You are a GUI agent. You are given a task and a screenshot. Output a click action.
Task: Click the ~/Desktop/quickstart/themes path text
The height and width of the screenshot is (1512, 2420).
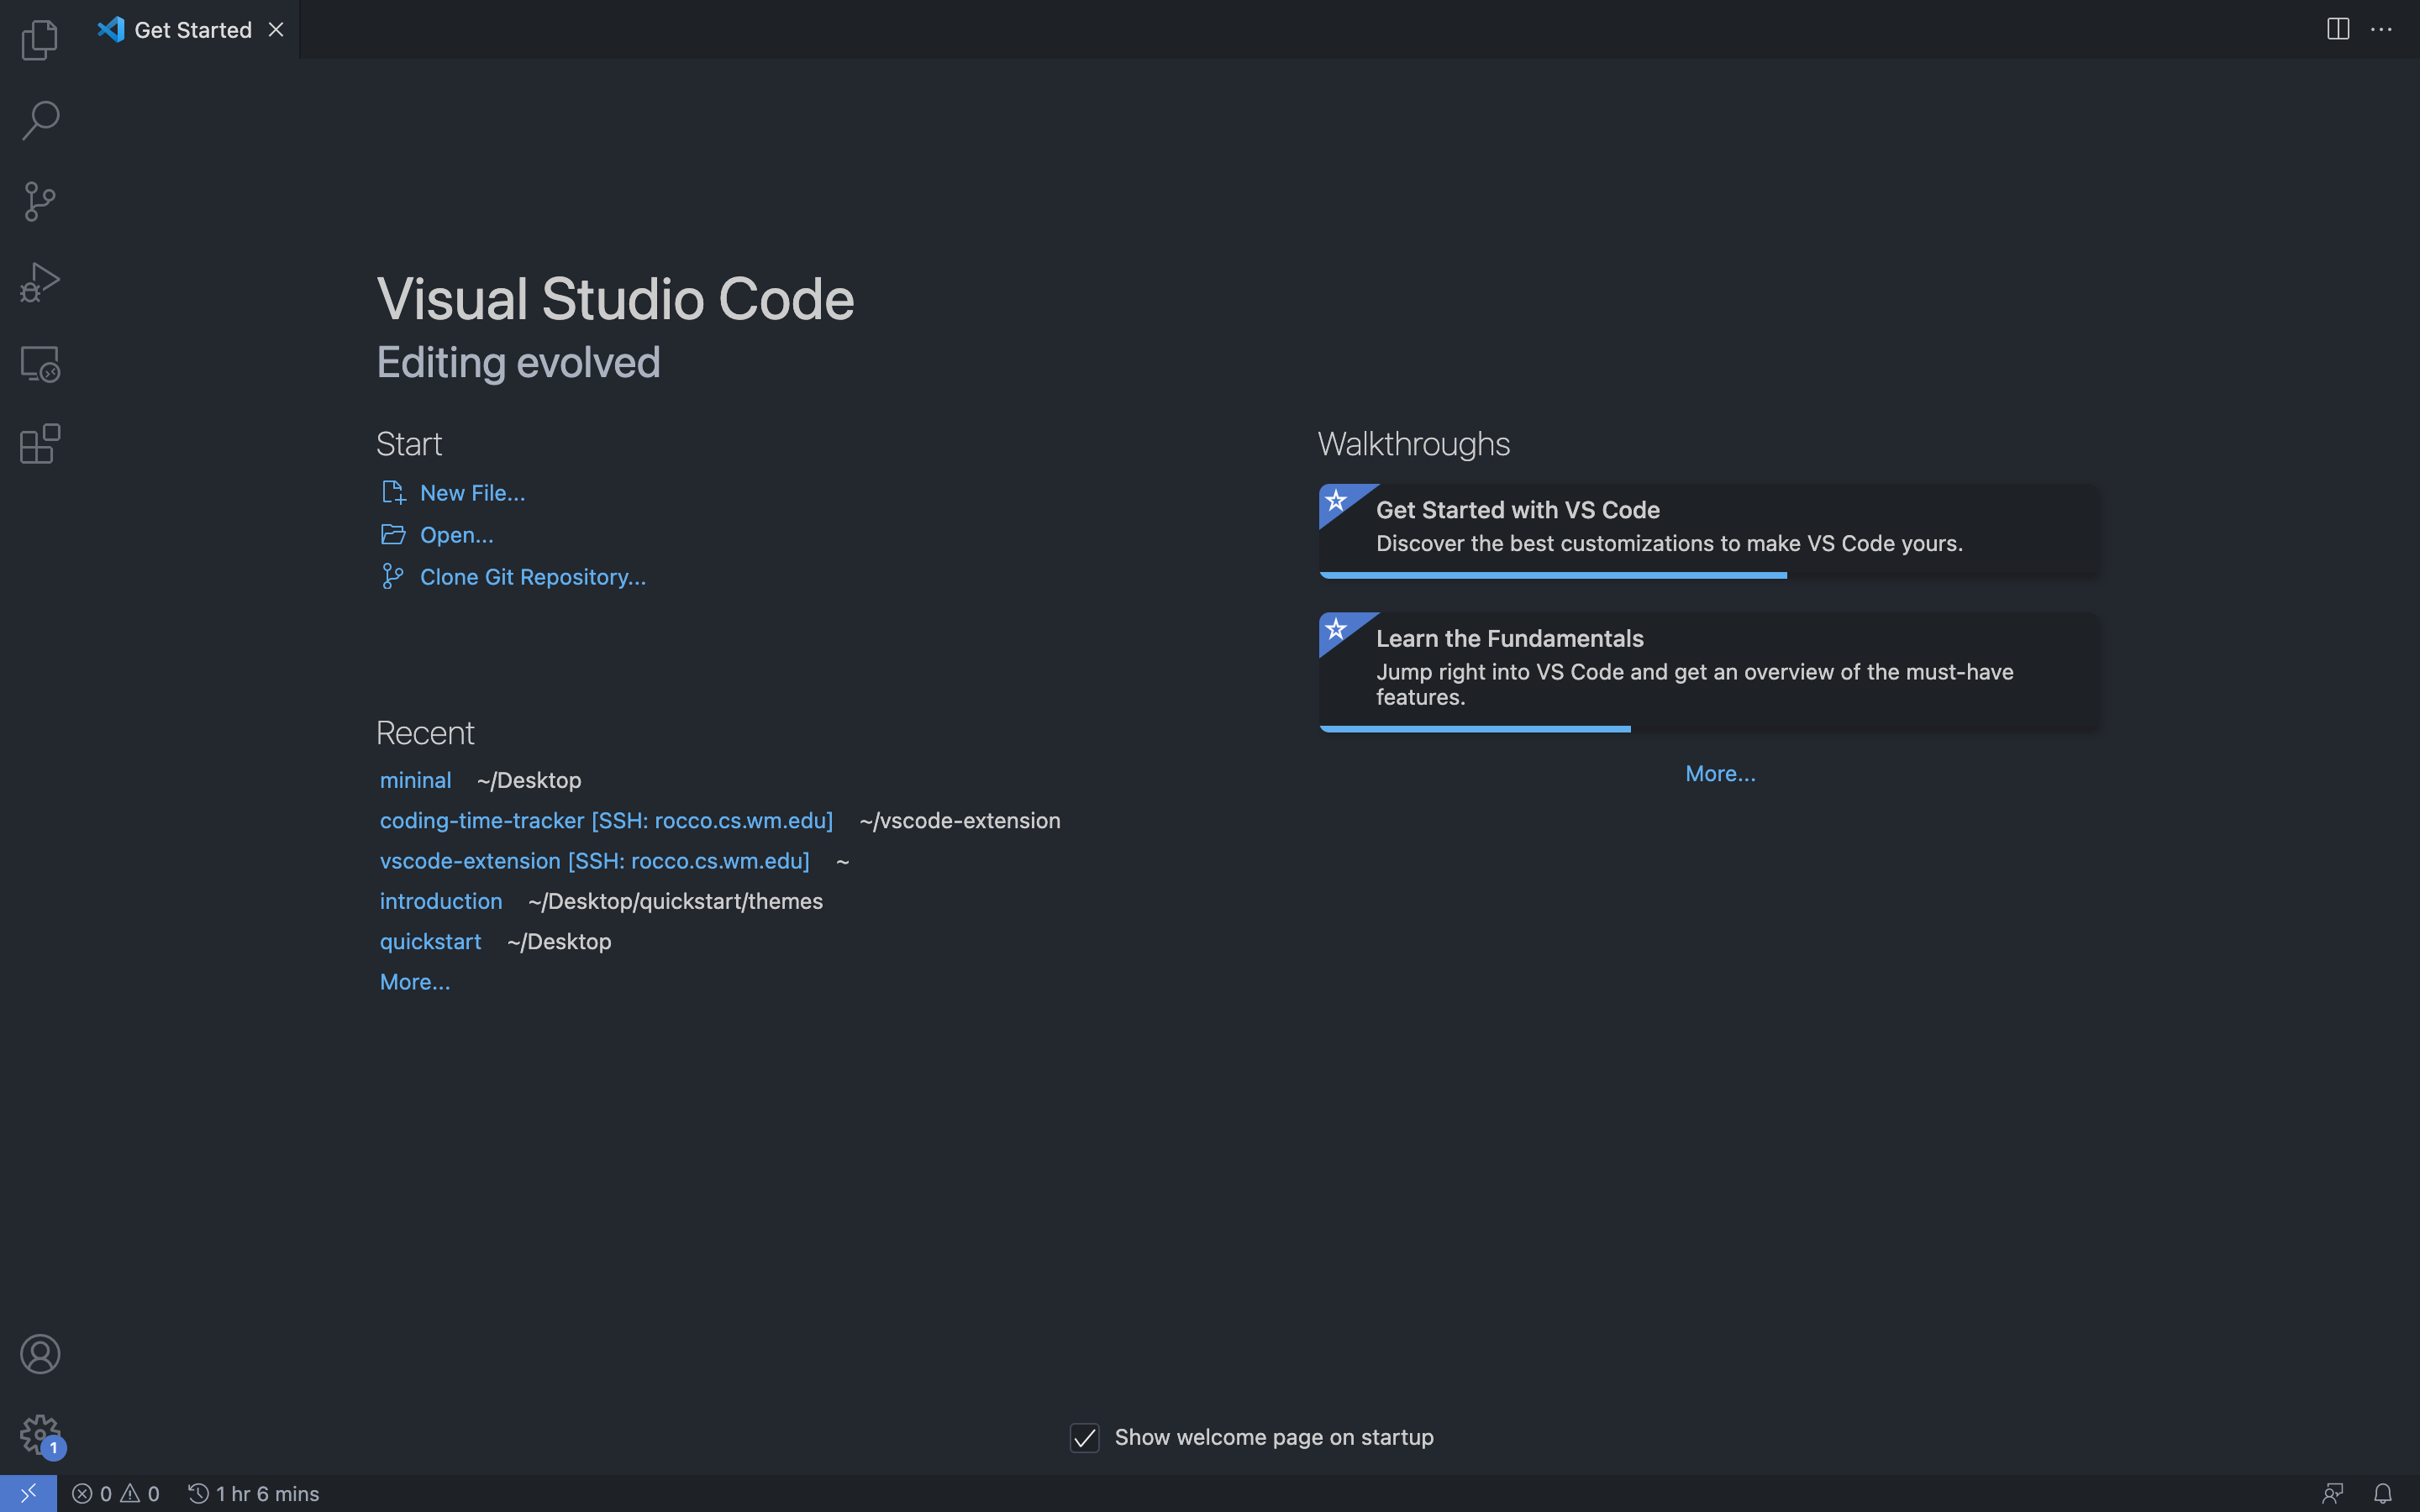coord(675,901)
